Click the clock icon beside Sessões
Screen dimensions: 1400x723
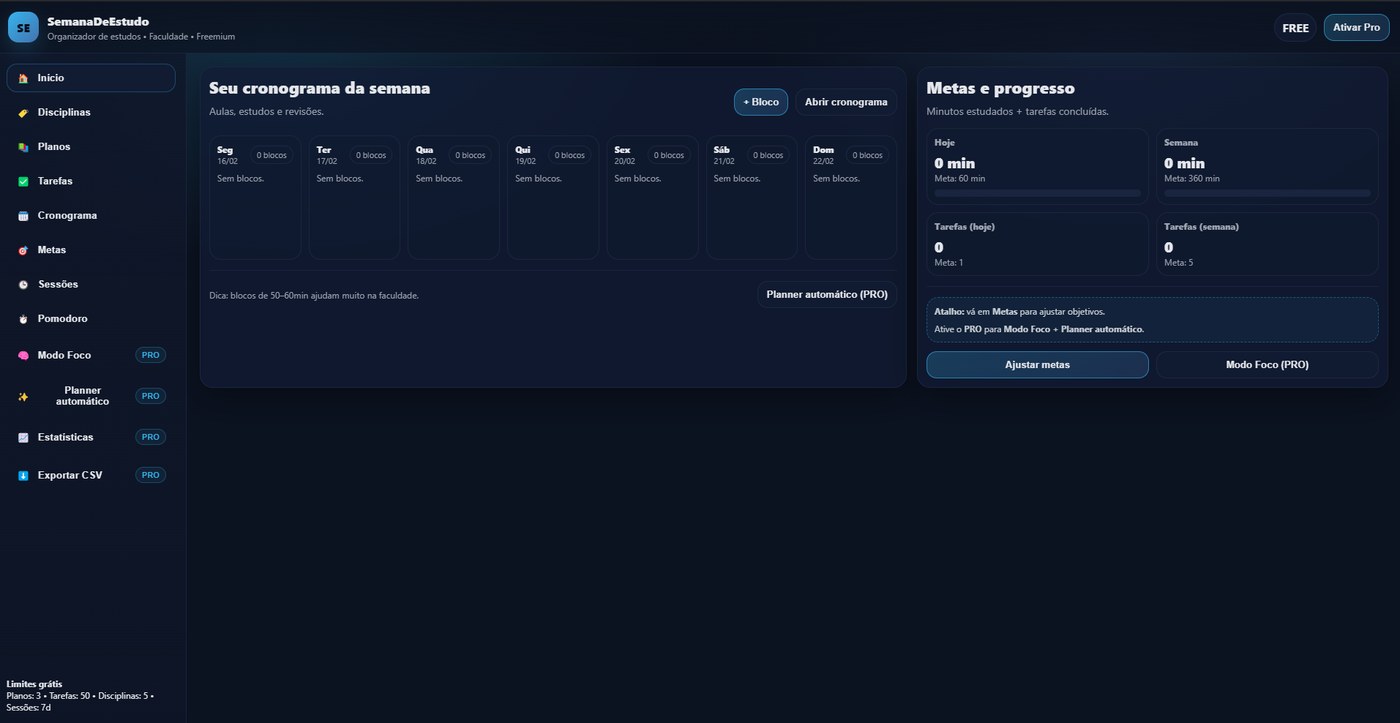[x=23, y=285]
